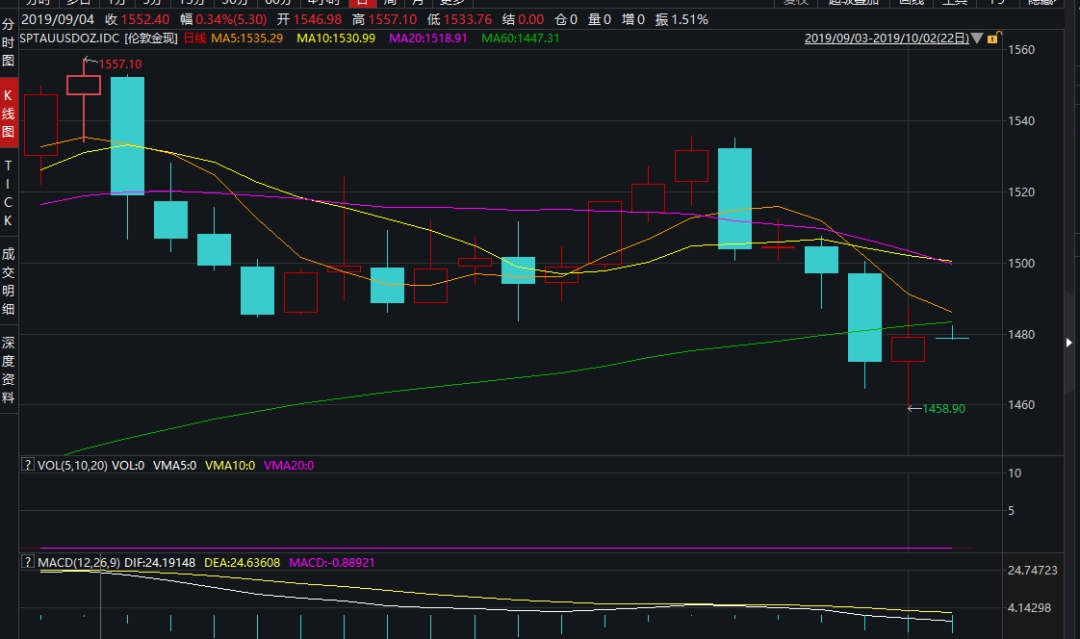
Task: Select the MA60:1447.31 indicator label
Action: click(x=520, y=38)
